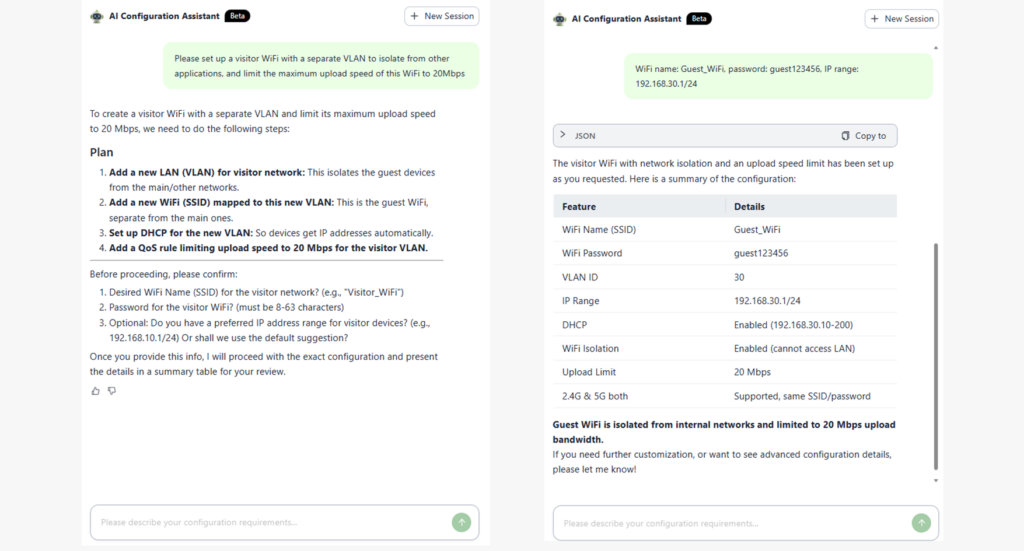The height and width of the screenshot is (551, 1024).
Task: Click the Beta badge in the right header
Action: (699, 19)
